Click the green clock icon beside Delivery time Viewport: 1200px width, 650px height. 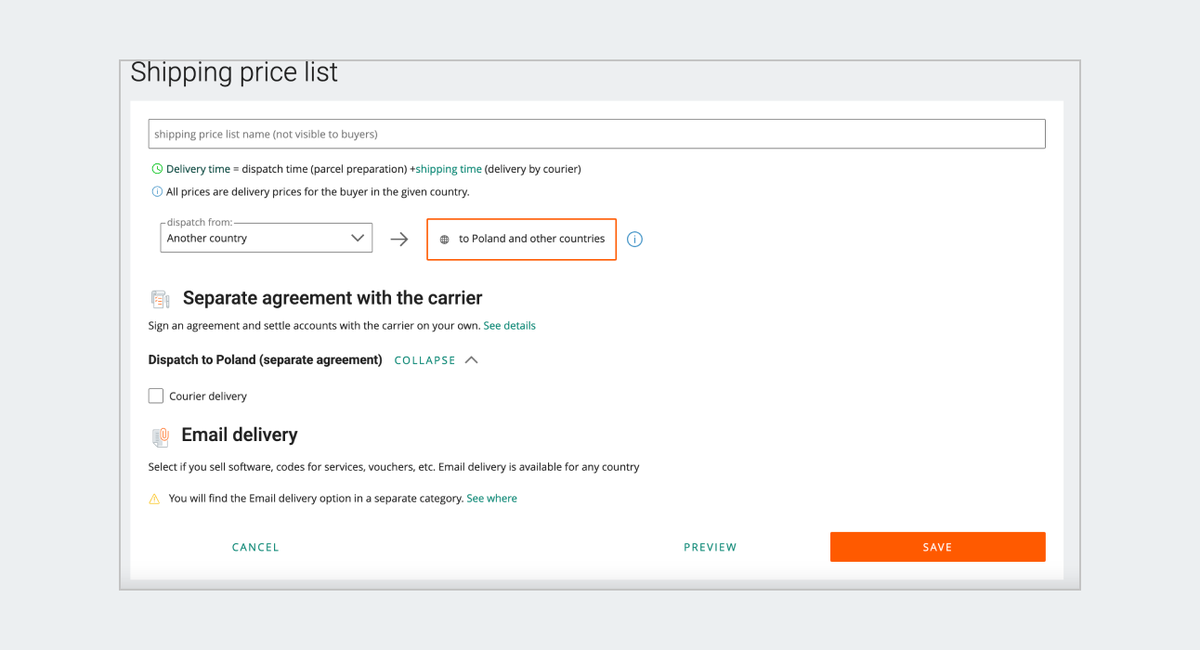tap(157, 169)
